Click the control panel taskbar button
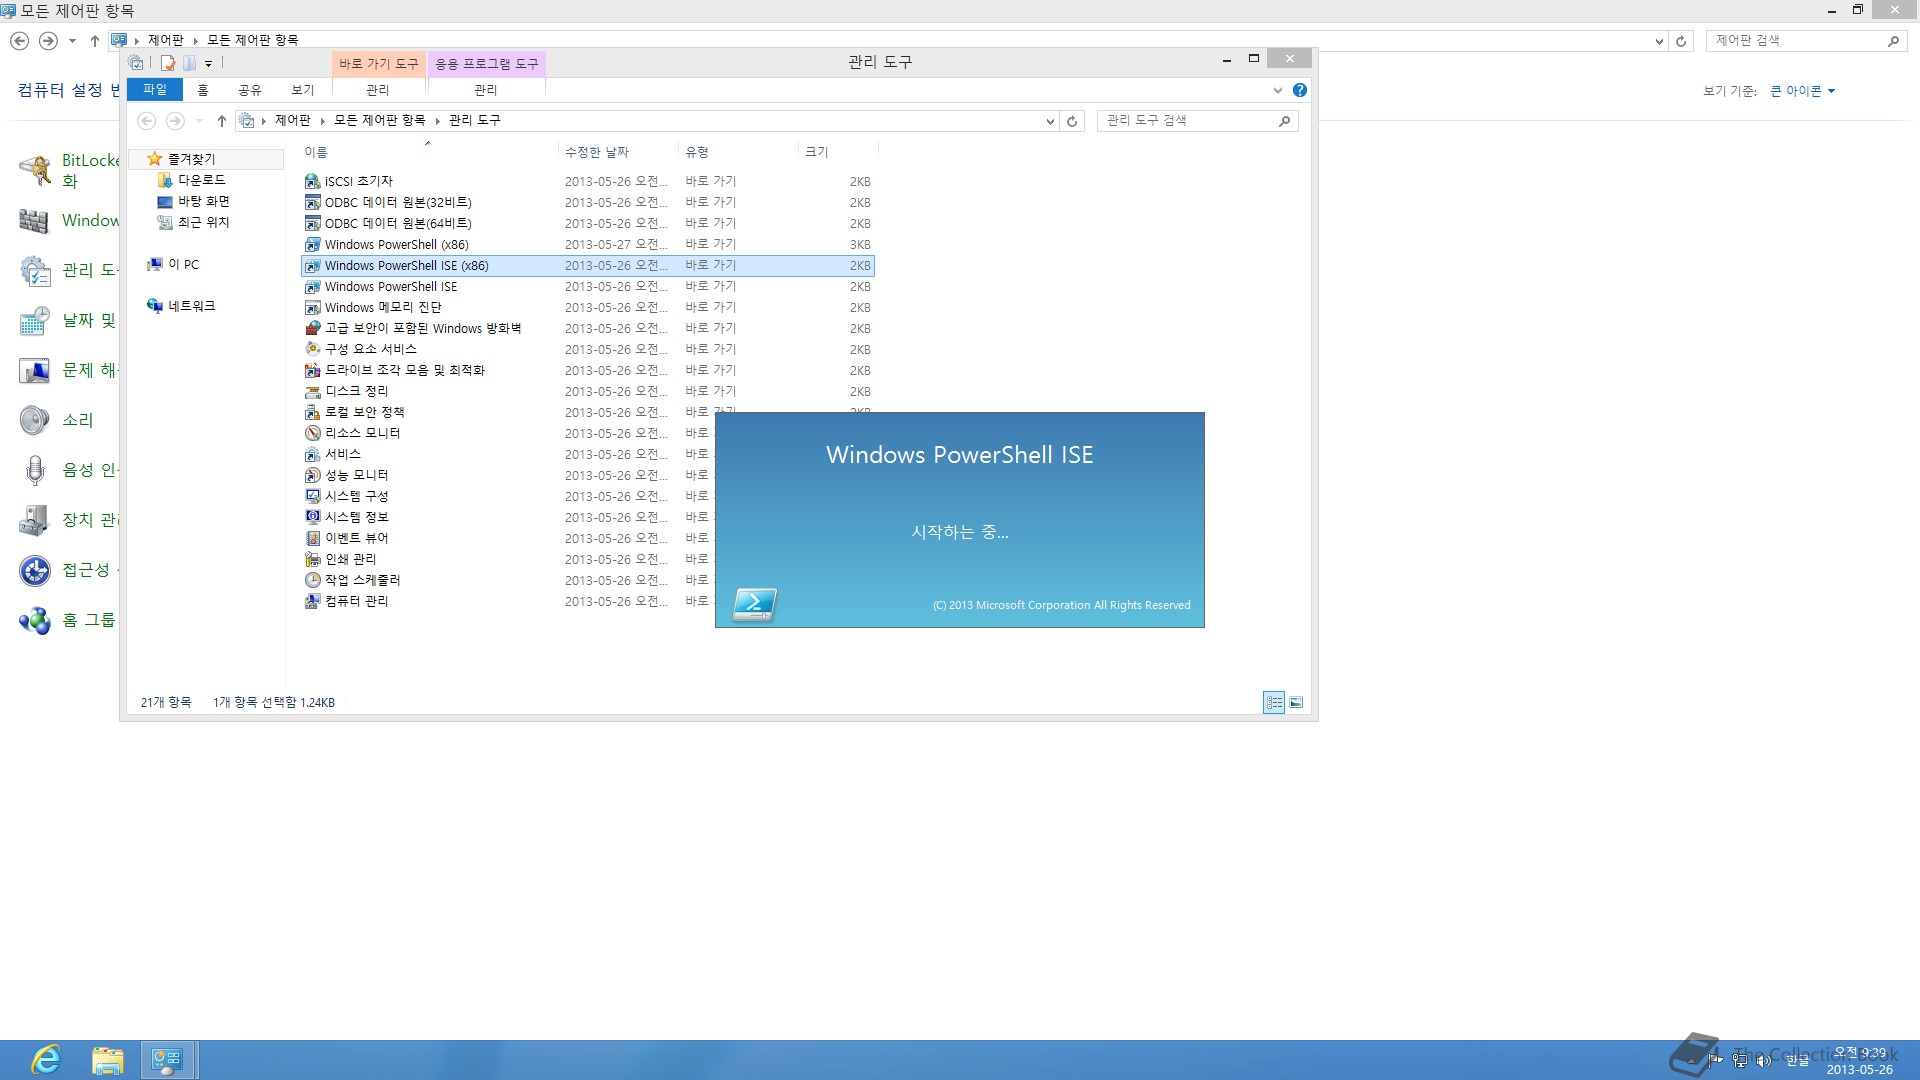1920x1080 pixels. tap(167, 1060)
